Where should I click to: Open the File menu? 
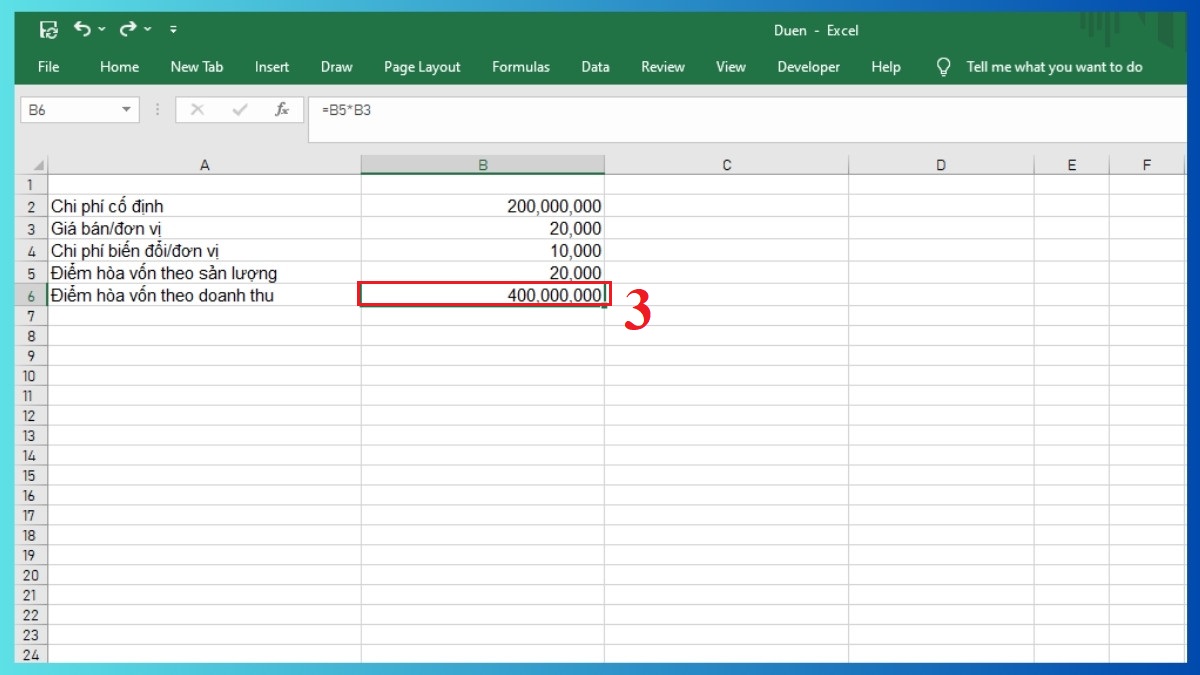click(47, 66)
